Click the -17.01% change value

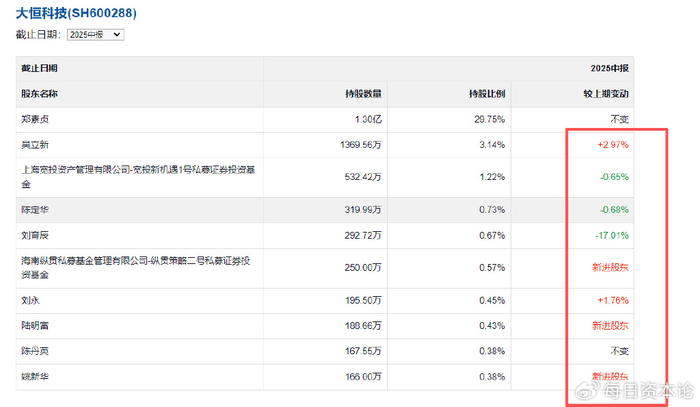pos(611,236)
